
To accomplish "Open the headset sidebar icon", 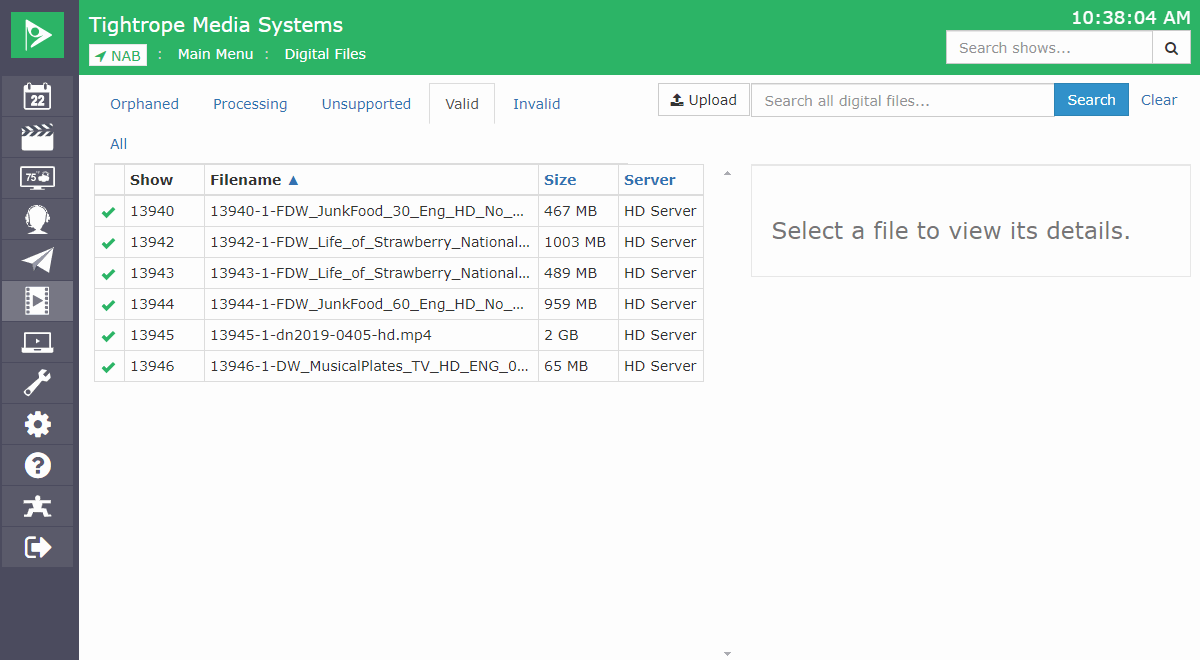I will click(37, 219).
